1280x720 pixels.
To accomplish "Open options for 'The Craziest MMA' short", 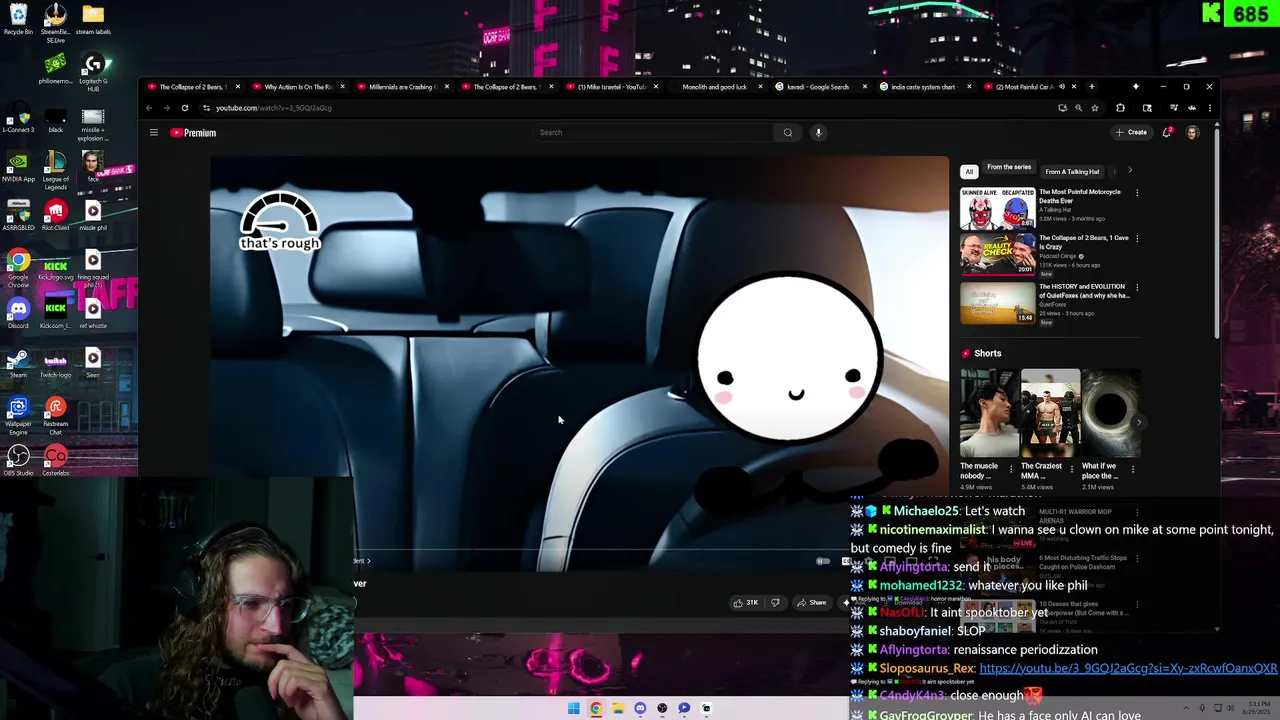I will click(1071, 468).
